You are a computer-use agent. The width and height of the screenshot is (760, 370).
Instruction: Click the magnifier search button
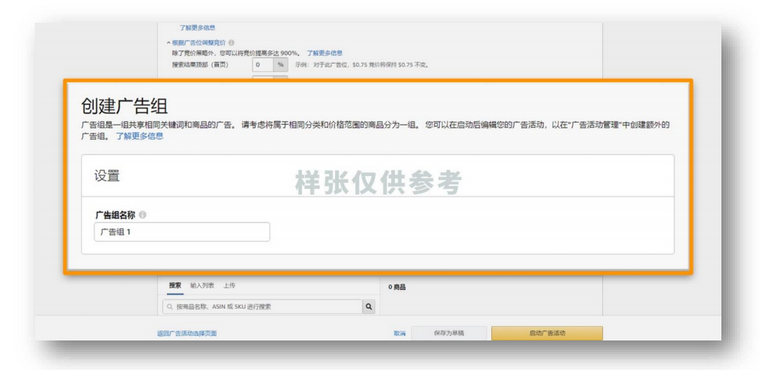click(x=369, y=306)
